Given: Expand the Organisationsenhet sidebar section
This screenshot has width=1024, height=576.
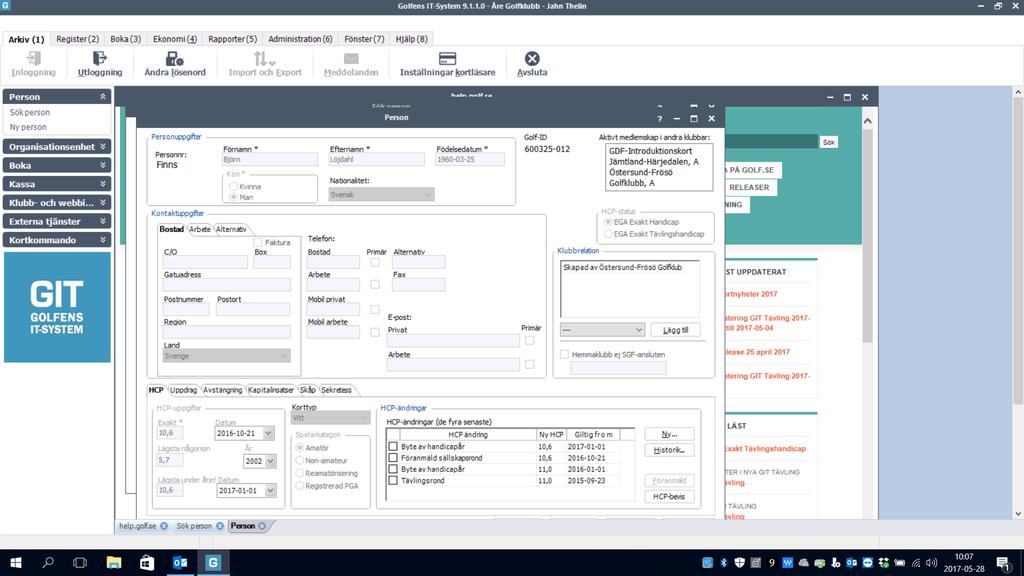Looking at the screenshot, I should coord(103,147).
